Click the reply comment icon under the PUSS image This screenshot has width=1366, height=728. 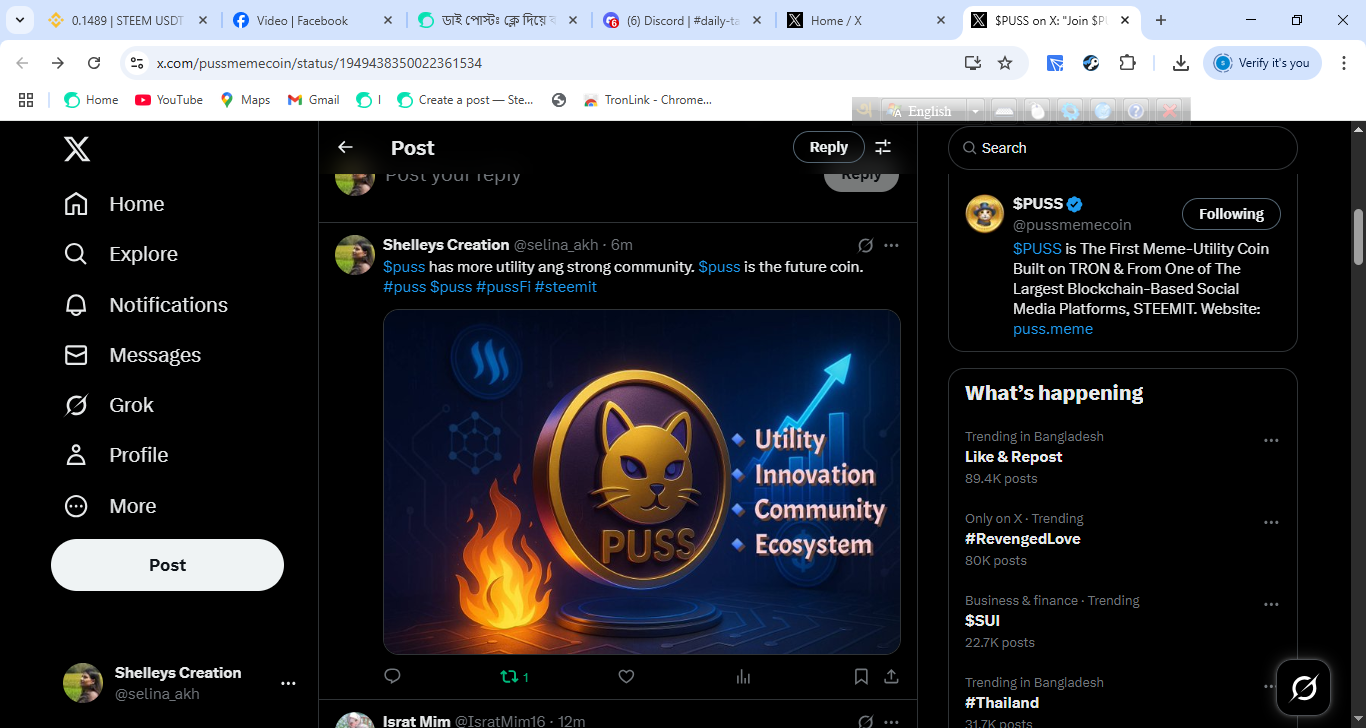click(392, 676)
